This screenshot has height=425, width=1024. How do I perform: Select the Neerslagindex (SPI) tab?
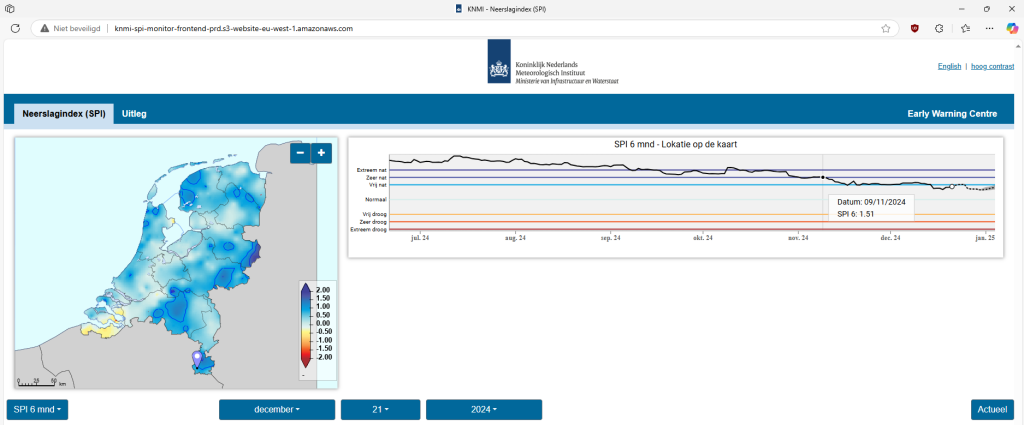point(64,114)
